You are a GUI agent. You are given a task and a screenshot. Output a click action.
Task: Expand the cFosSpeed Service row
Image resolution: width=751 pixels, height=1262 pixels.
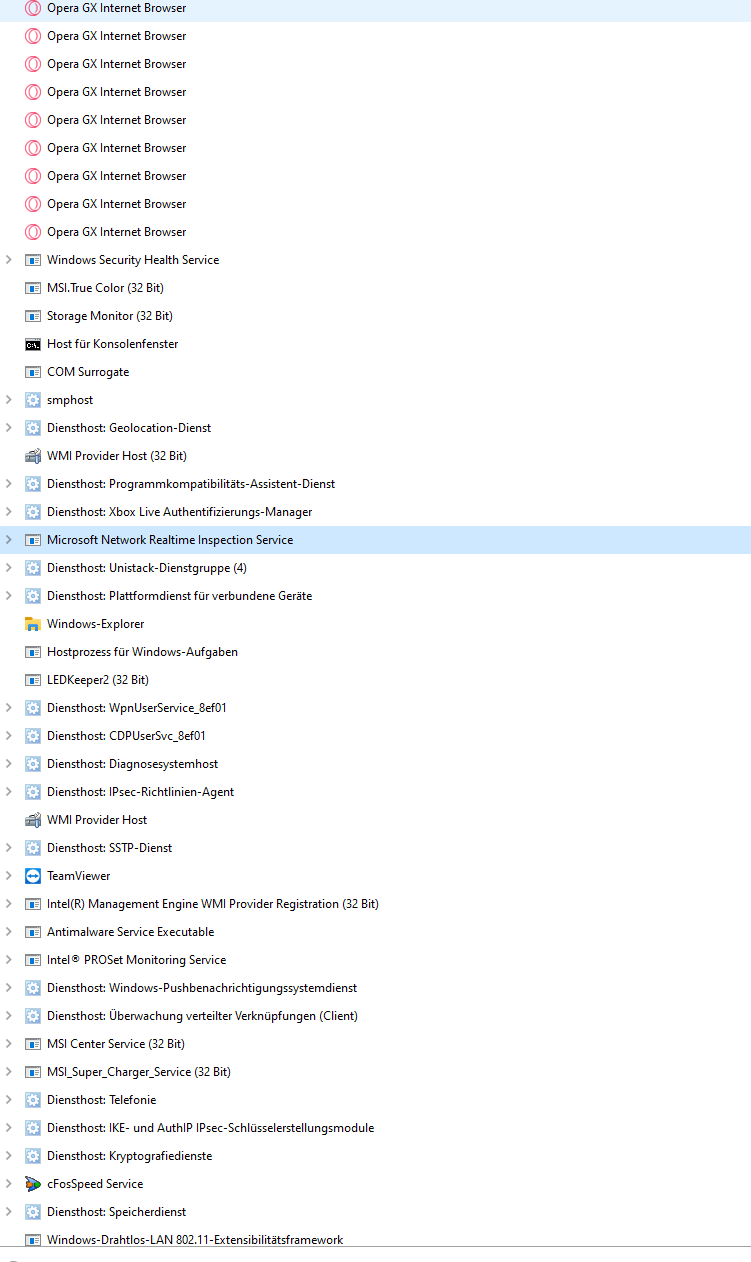9,1184
